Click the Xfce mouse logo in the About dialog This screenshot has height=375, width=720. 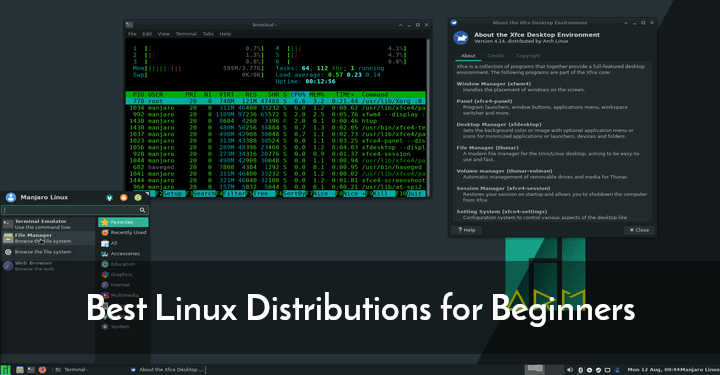(x=461, y=38)
